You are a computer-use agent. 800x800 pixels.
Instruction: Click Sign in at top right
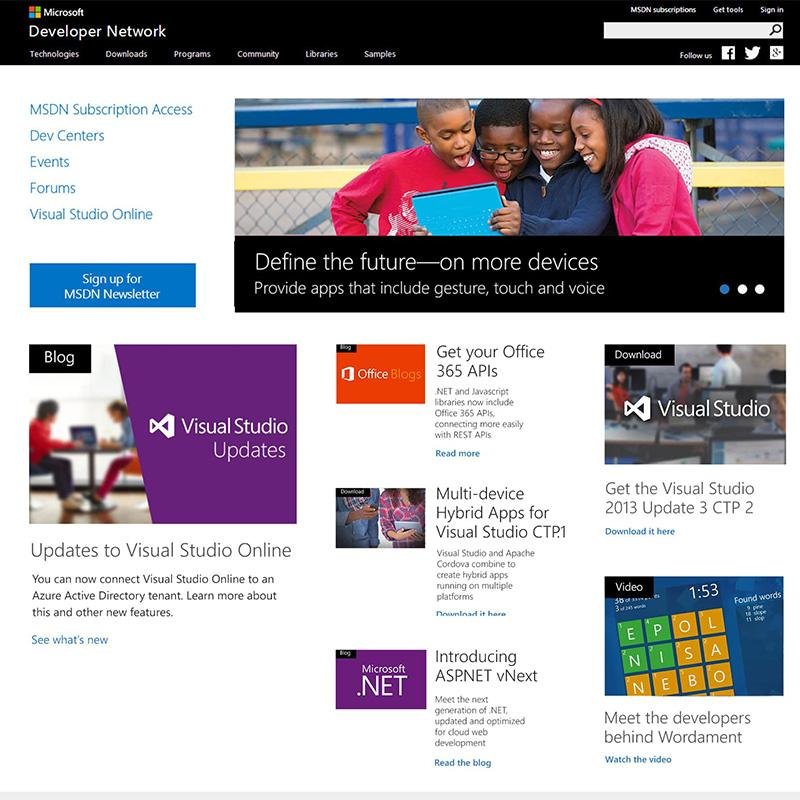[x=771, y=10]
